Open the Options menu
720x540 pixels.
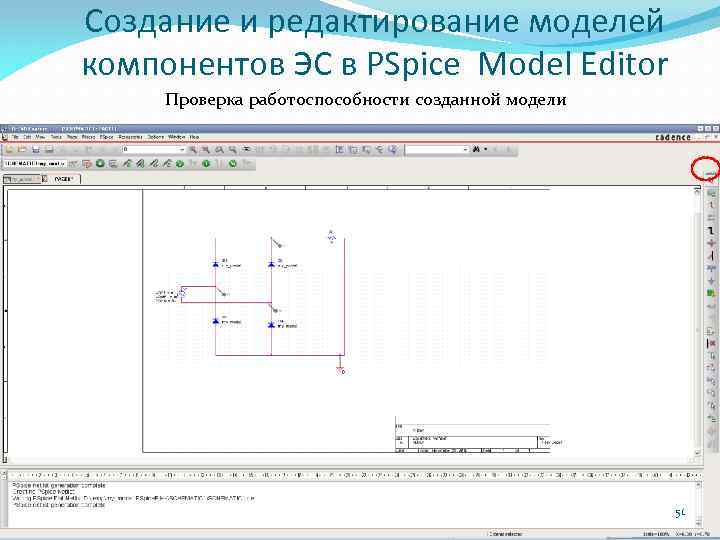pos(155,137)
